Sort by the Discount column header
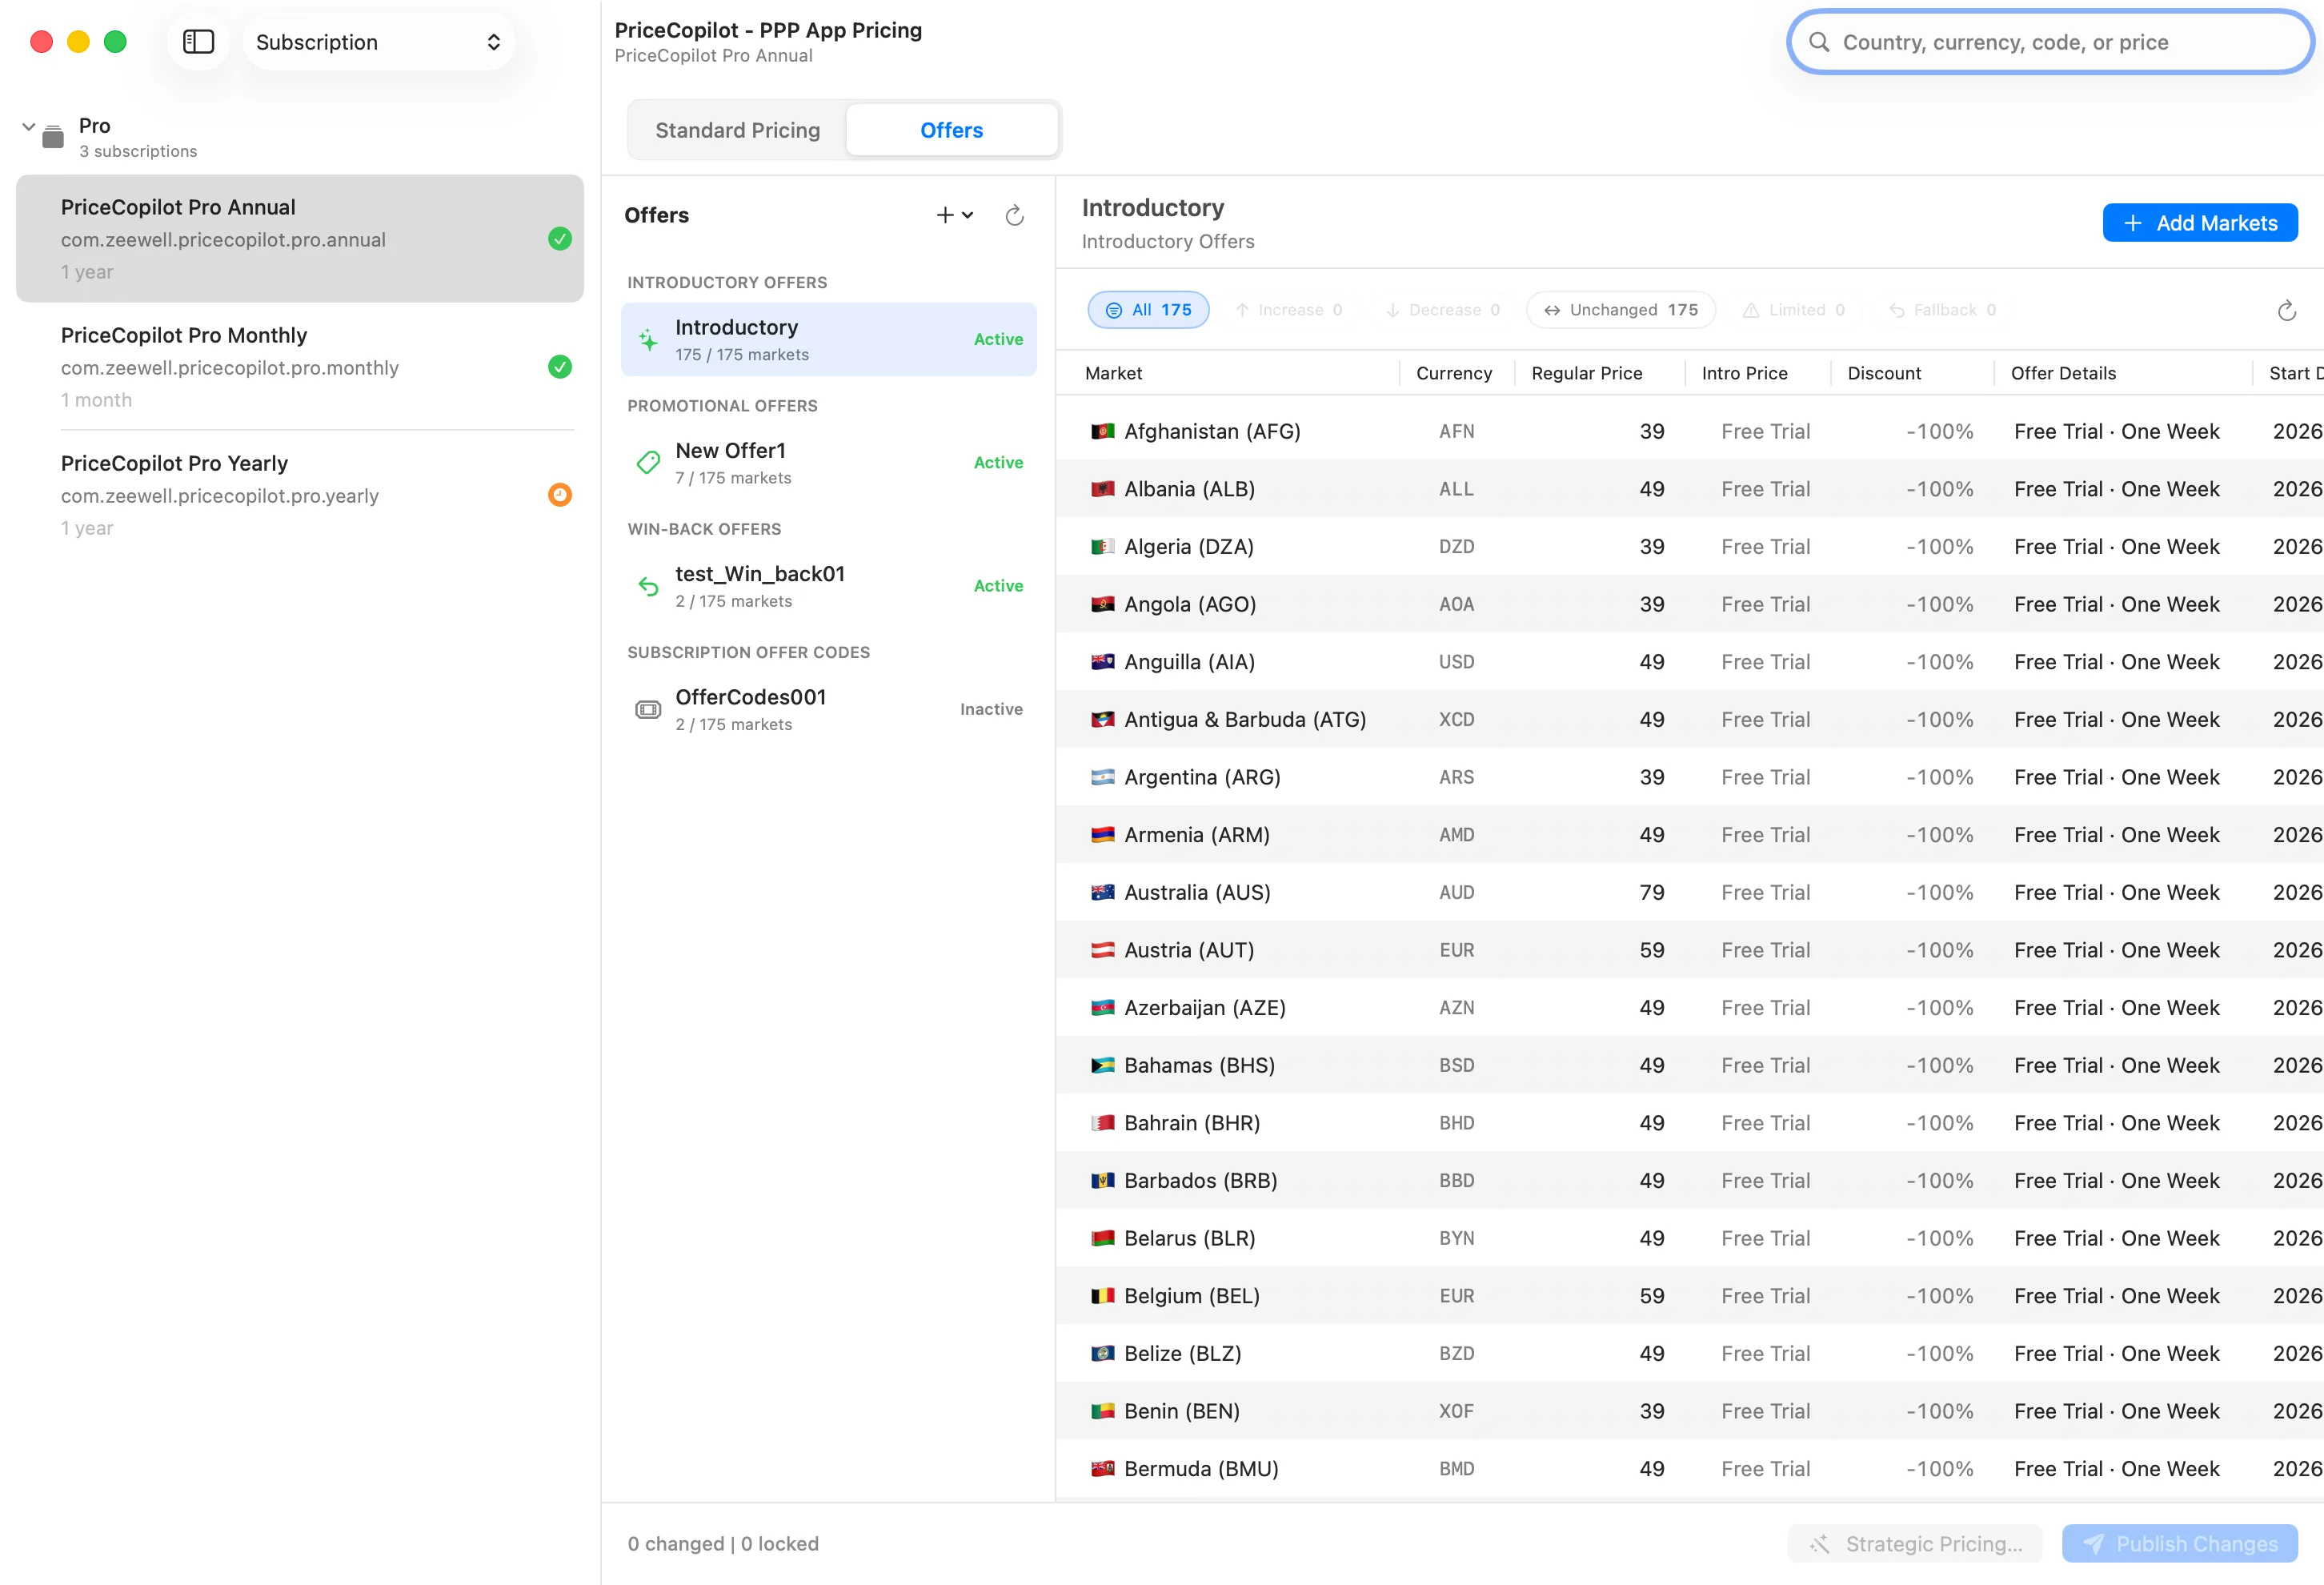The height and width of the screenshot is (1585, 2324). [1884, 373]
